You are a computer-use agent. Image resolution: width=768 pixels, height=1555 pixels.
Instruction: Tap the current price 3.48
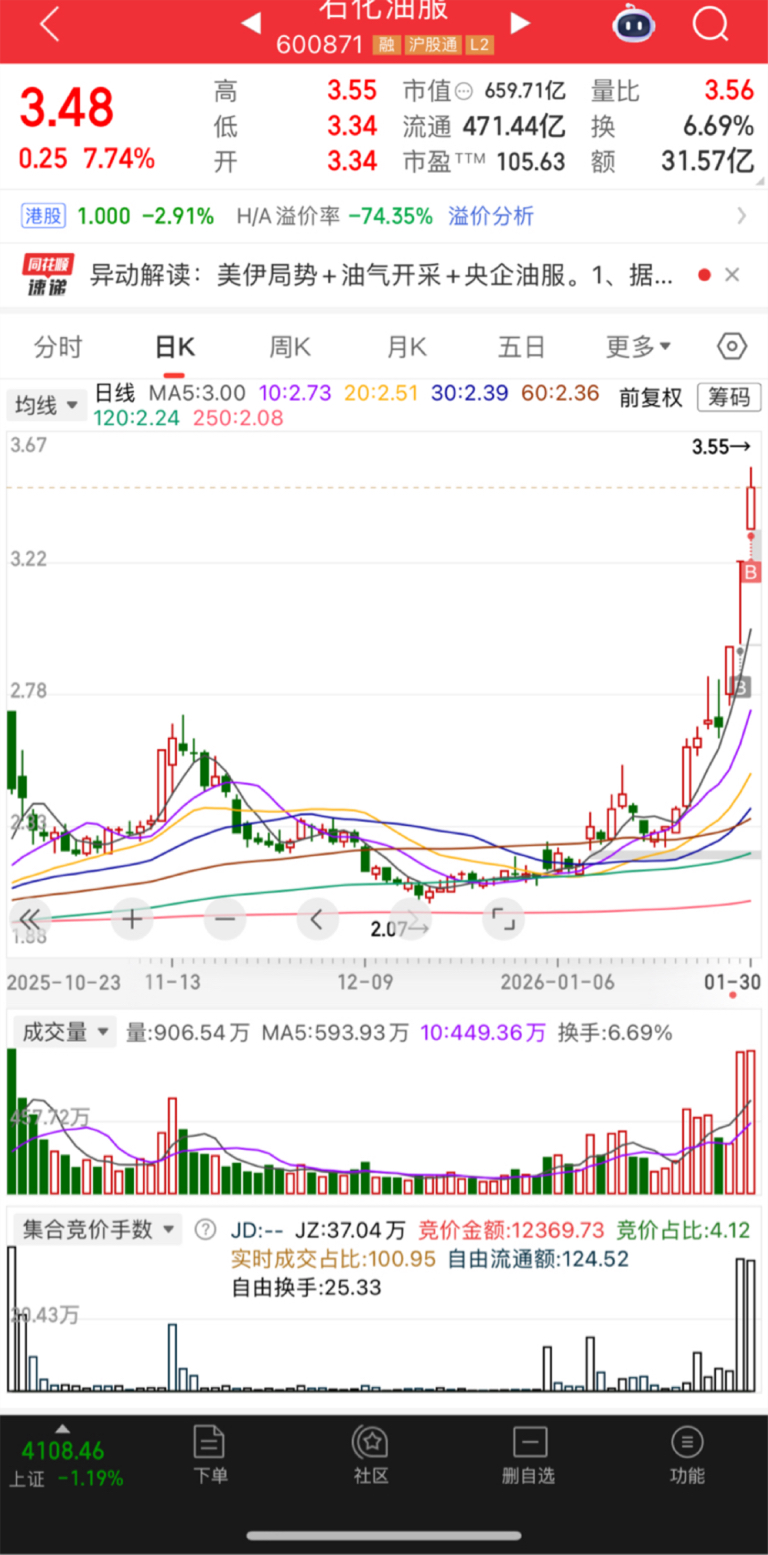[x=68, y=108]
